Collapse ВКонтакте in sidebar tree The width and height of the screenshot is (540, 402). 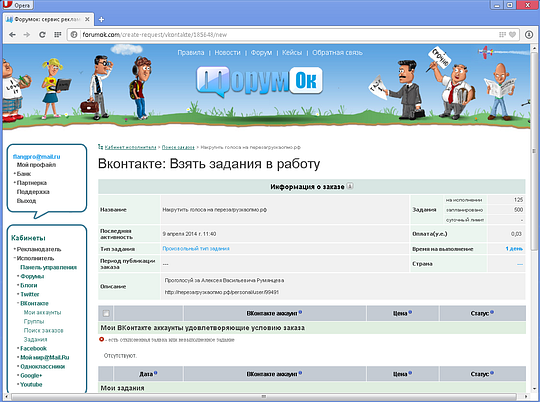(x=34, y=303)
